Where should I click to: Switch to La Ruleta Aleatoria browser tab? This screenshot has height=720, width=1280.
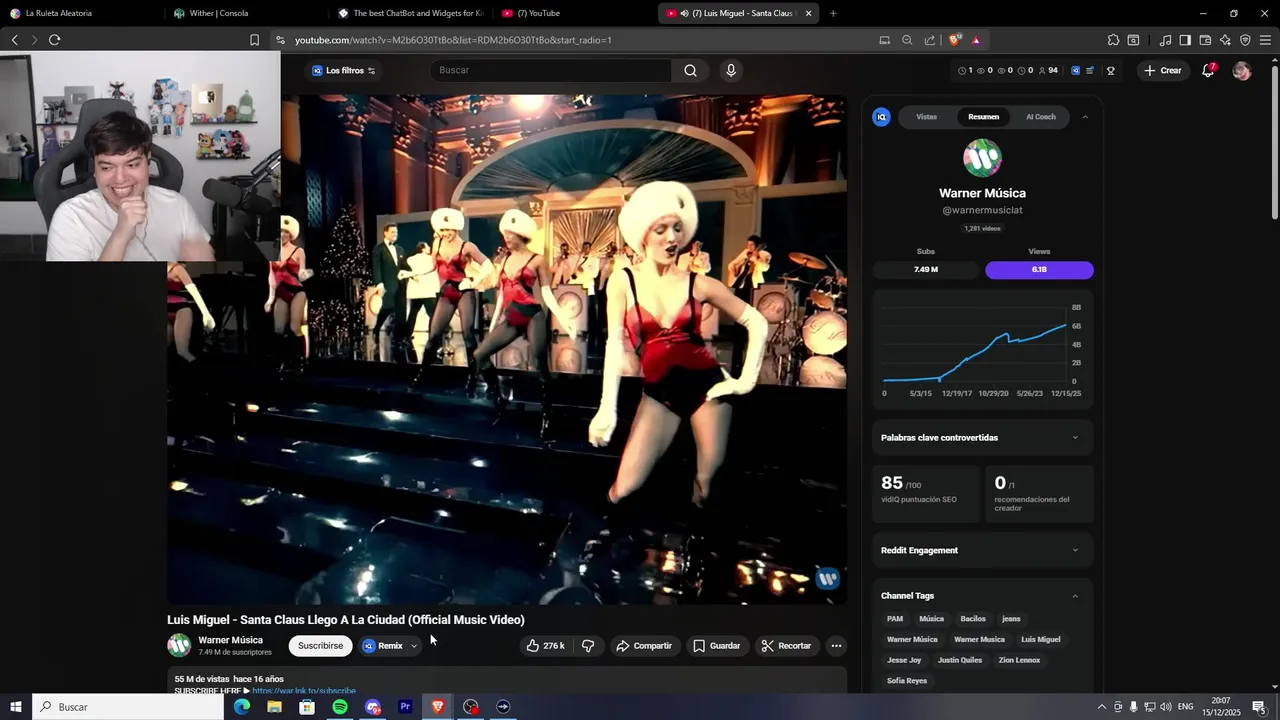pos(82,13)
